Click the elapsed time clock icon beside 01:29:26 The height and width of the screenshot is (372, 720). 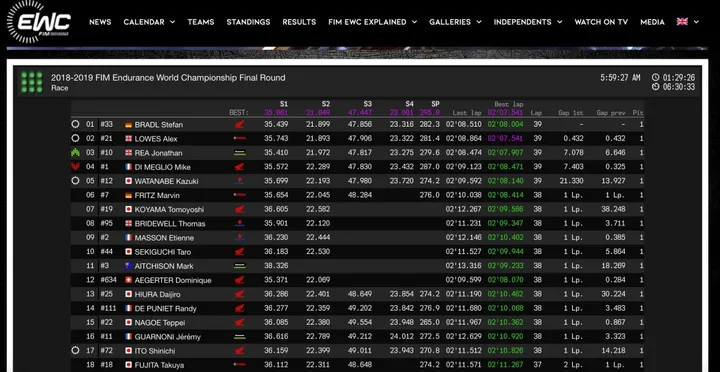click(655, 78)
